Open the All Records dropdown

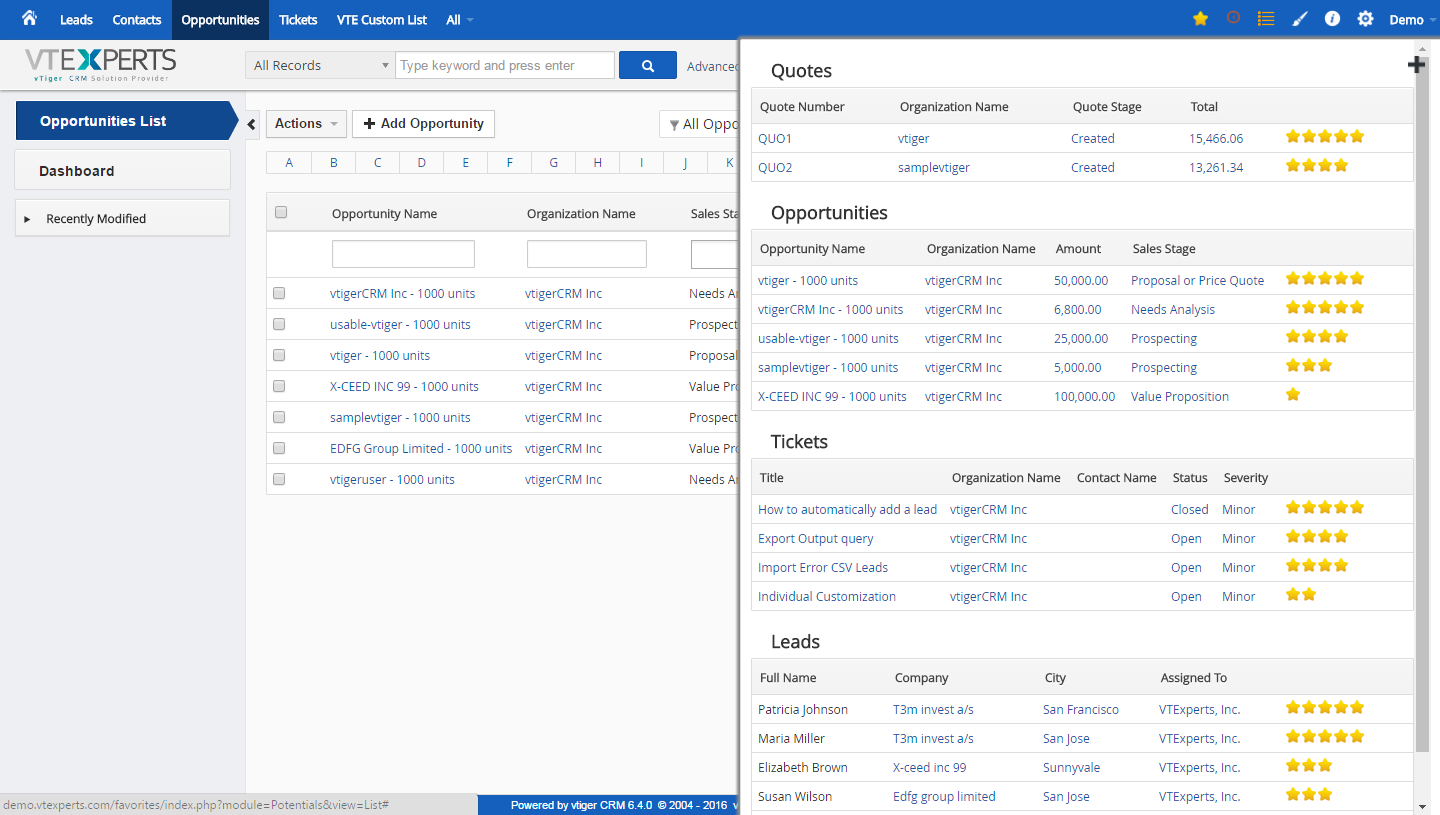pyautogui.click(x=320, y=65)
